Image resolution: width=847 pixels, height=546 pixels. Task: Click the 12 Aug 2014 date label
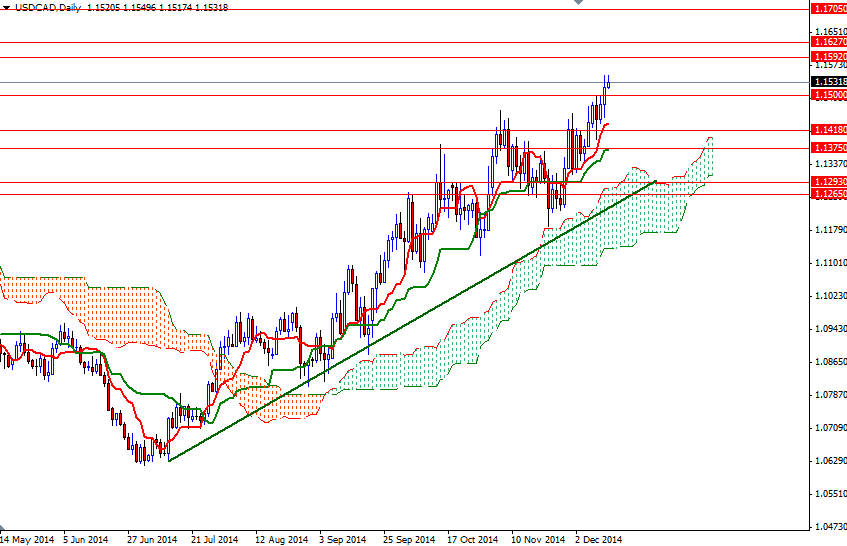click(x=281, y=540)
